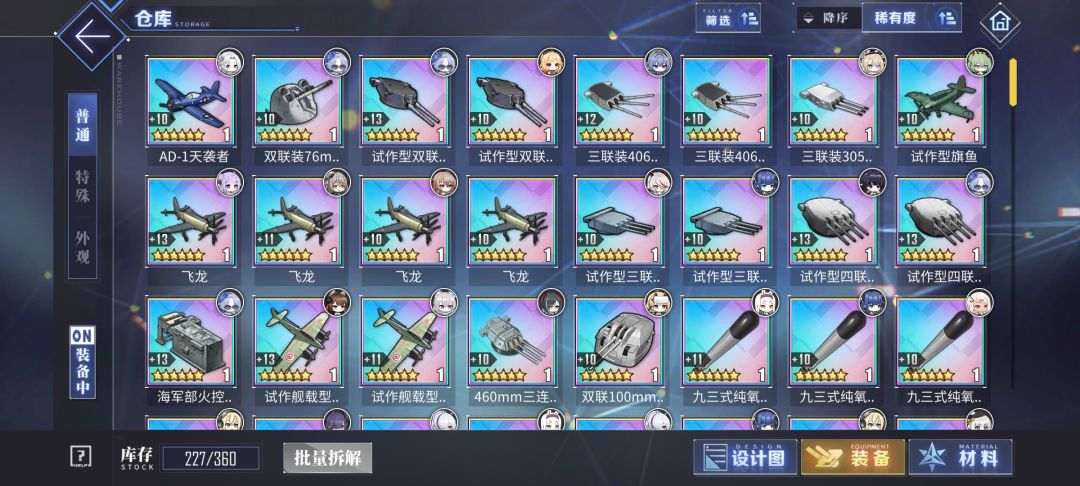The height and width of the screenshot is (486, 1080).
Task: Tap the back arrow icon
Action: tap(92, 36)
